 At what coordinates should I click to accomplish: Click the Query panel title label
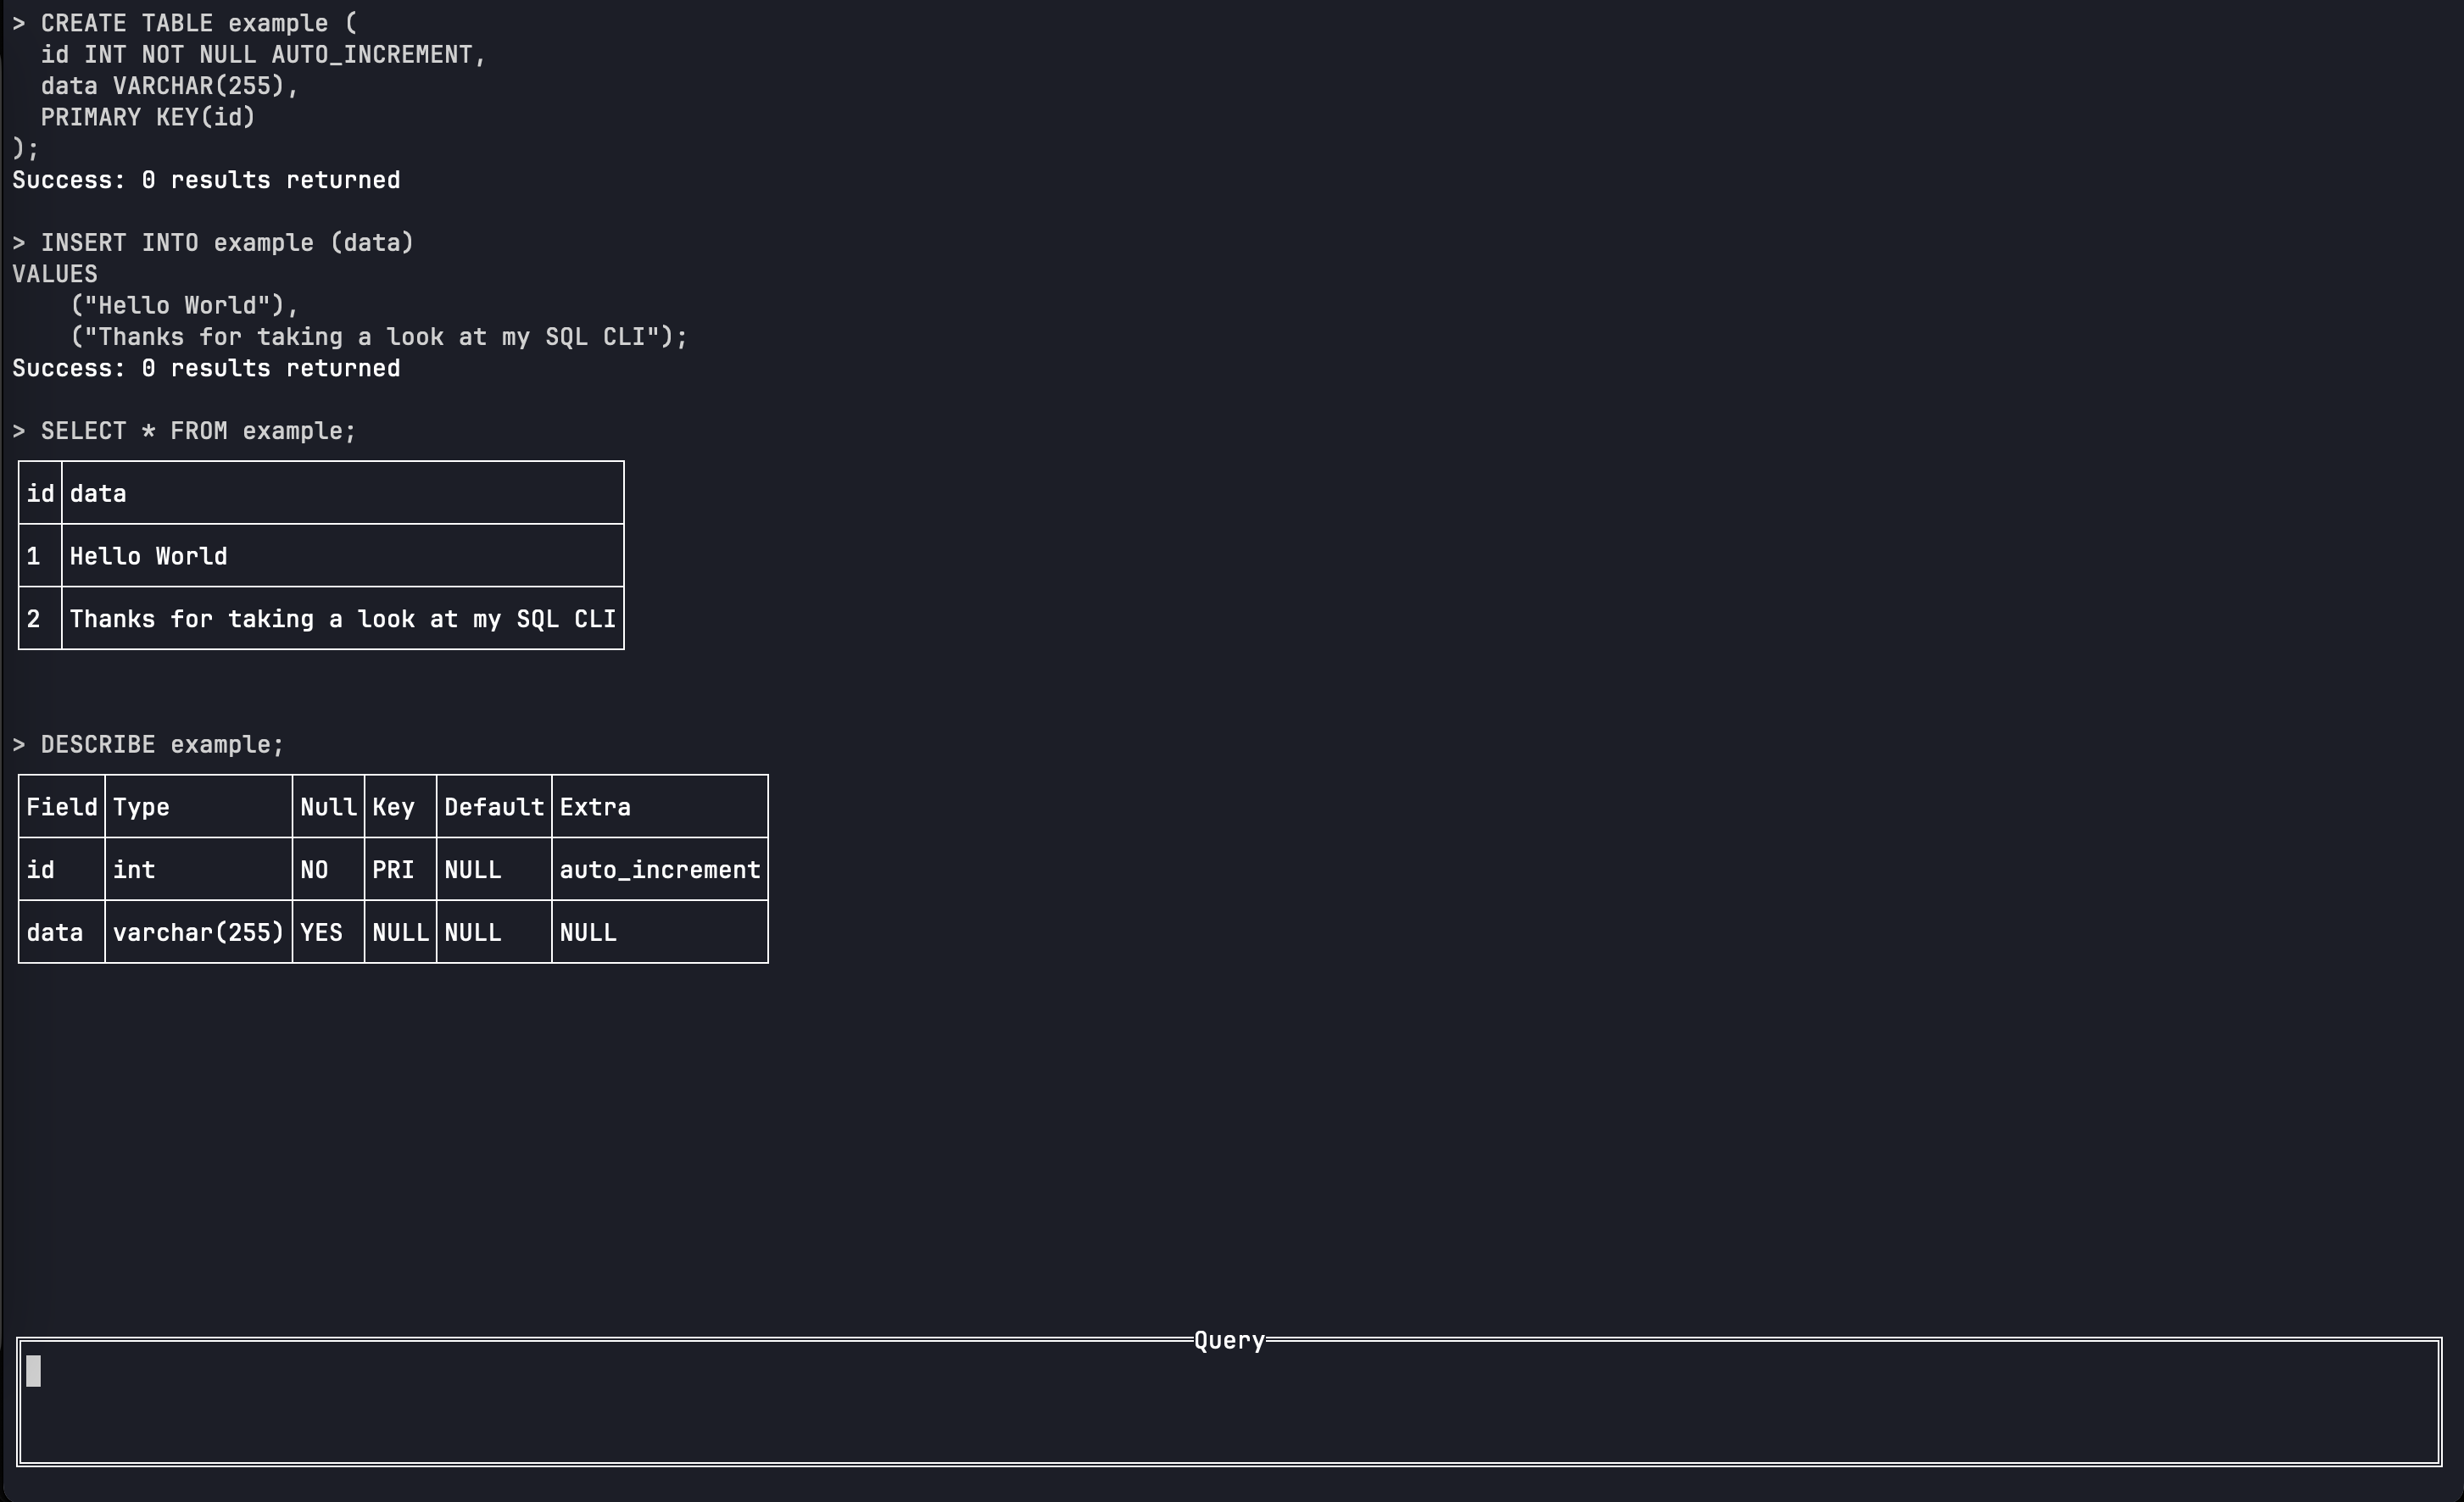point(1228,1340)
